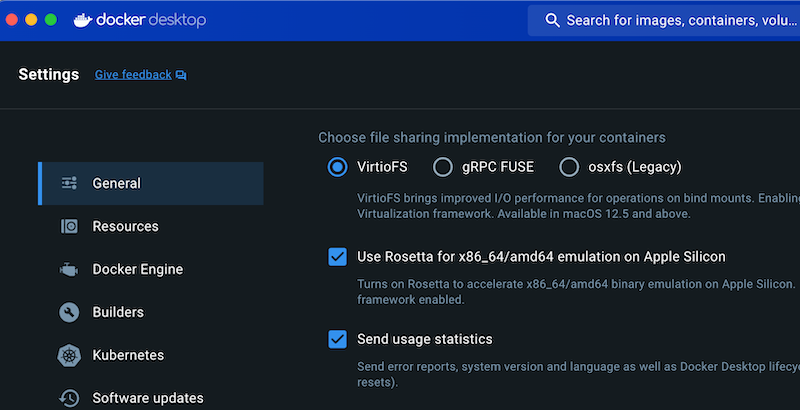Image resolution: width=800 pixels, height=410 pixels.
Task: Click the search magnifier icon
Action: (x=552, y=20)
